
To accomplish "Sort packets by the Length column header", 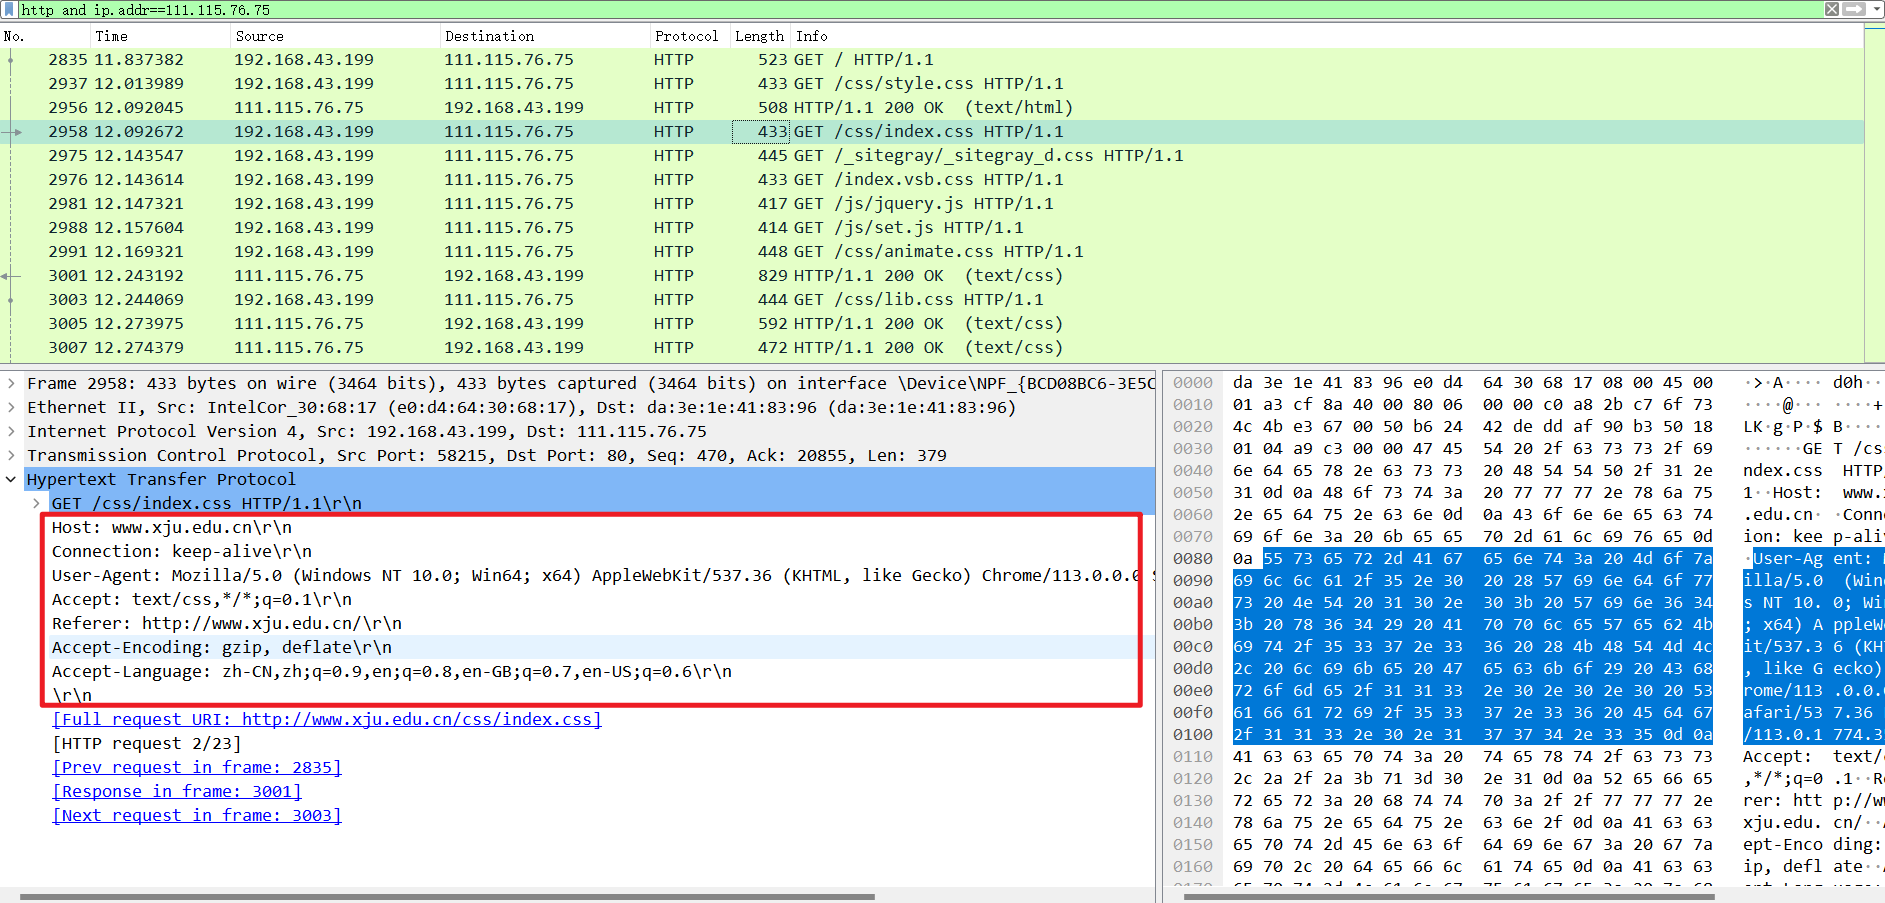I will click(x=760, y=36).
